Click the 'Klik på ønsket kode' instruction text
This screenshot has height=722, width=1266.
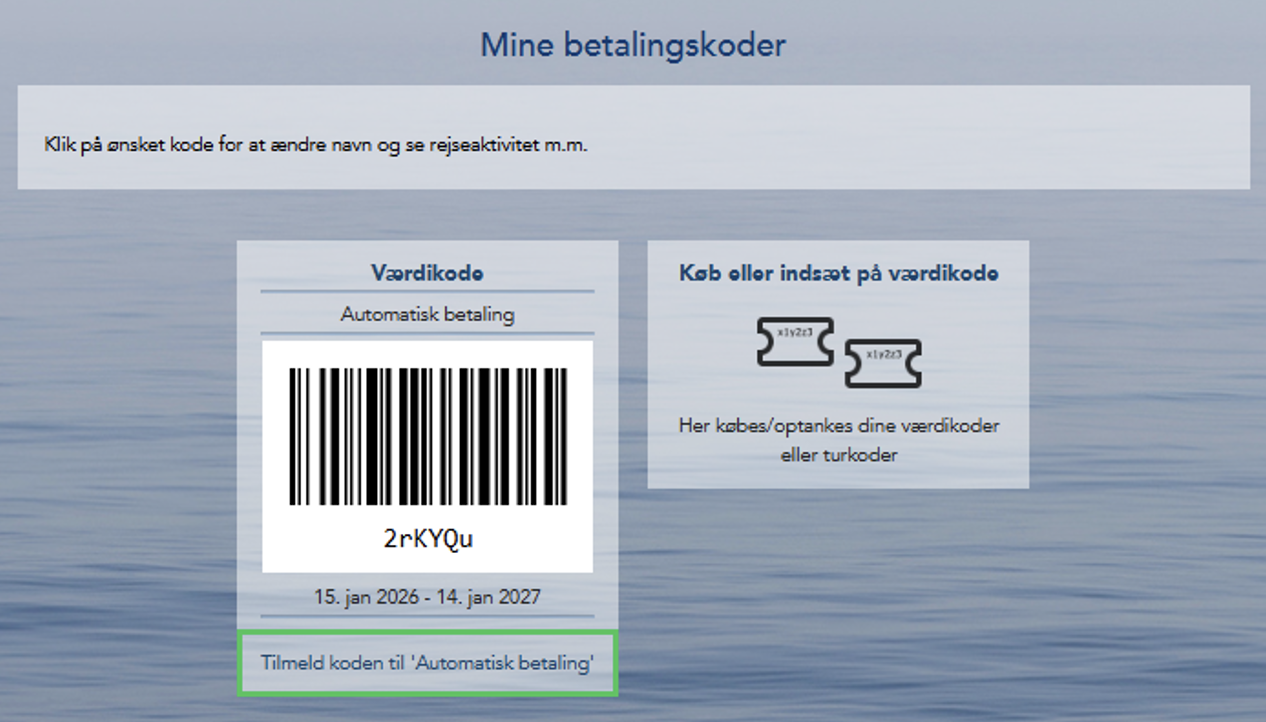[x=316, y=145]
